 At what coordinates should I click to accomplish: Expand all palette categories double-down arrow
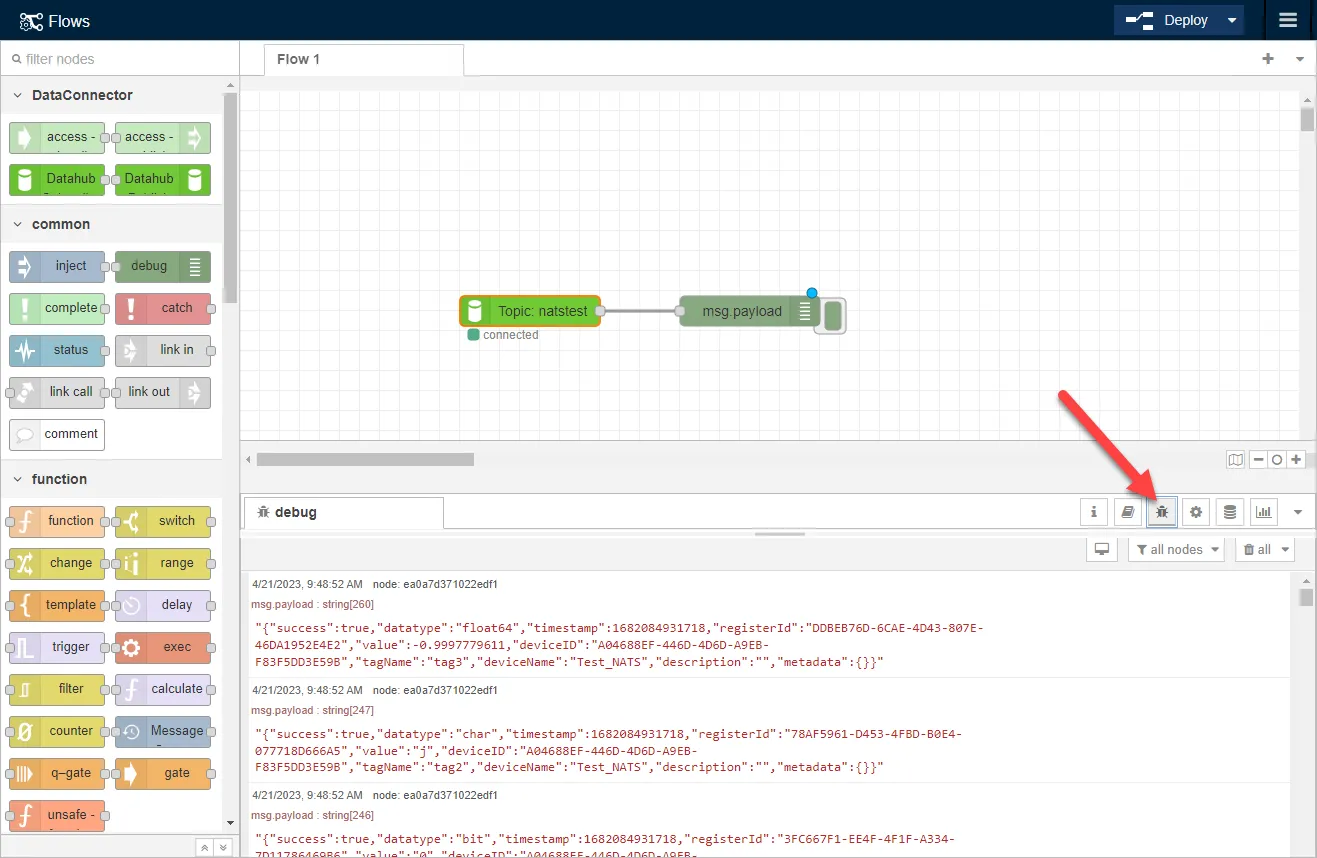point(223,847)
